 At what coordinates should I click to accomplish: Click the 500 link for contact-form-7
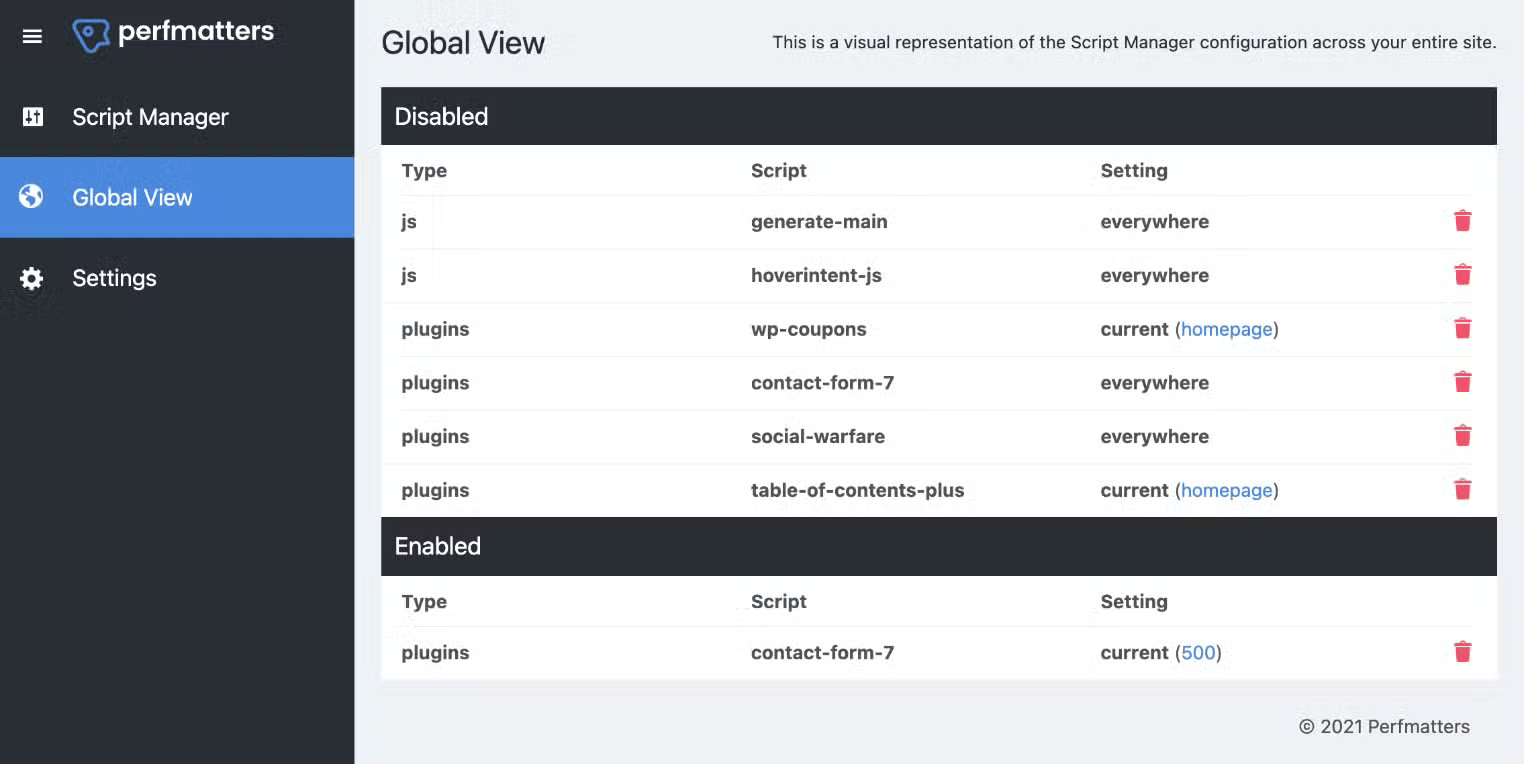[x=1199, y=652]
